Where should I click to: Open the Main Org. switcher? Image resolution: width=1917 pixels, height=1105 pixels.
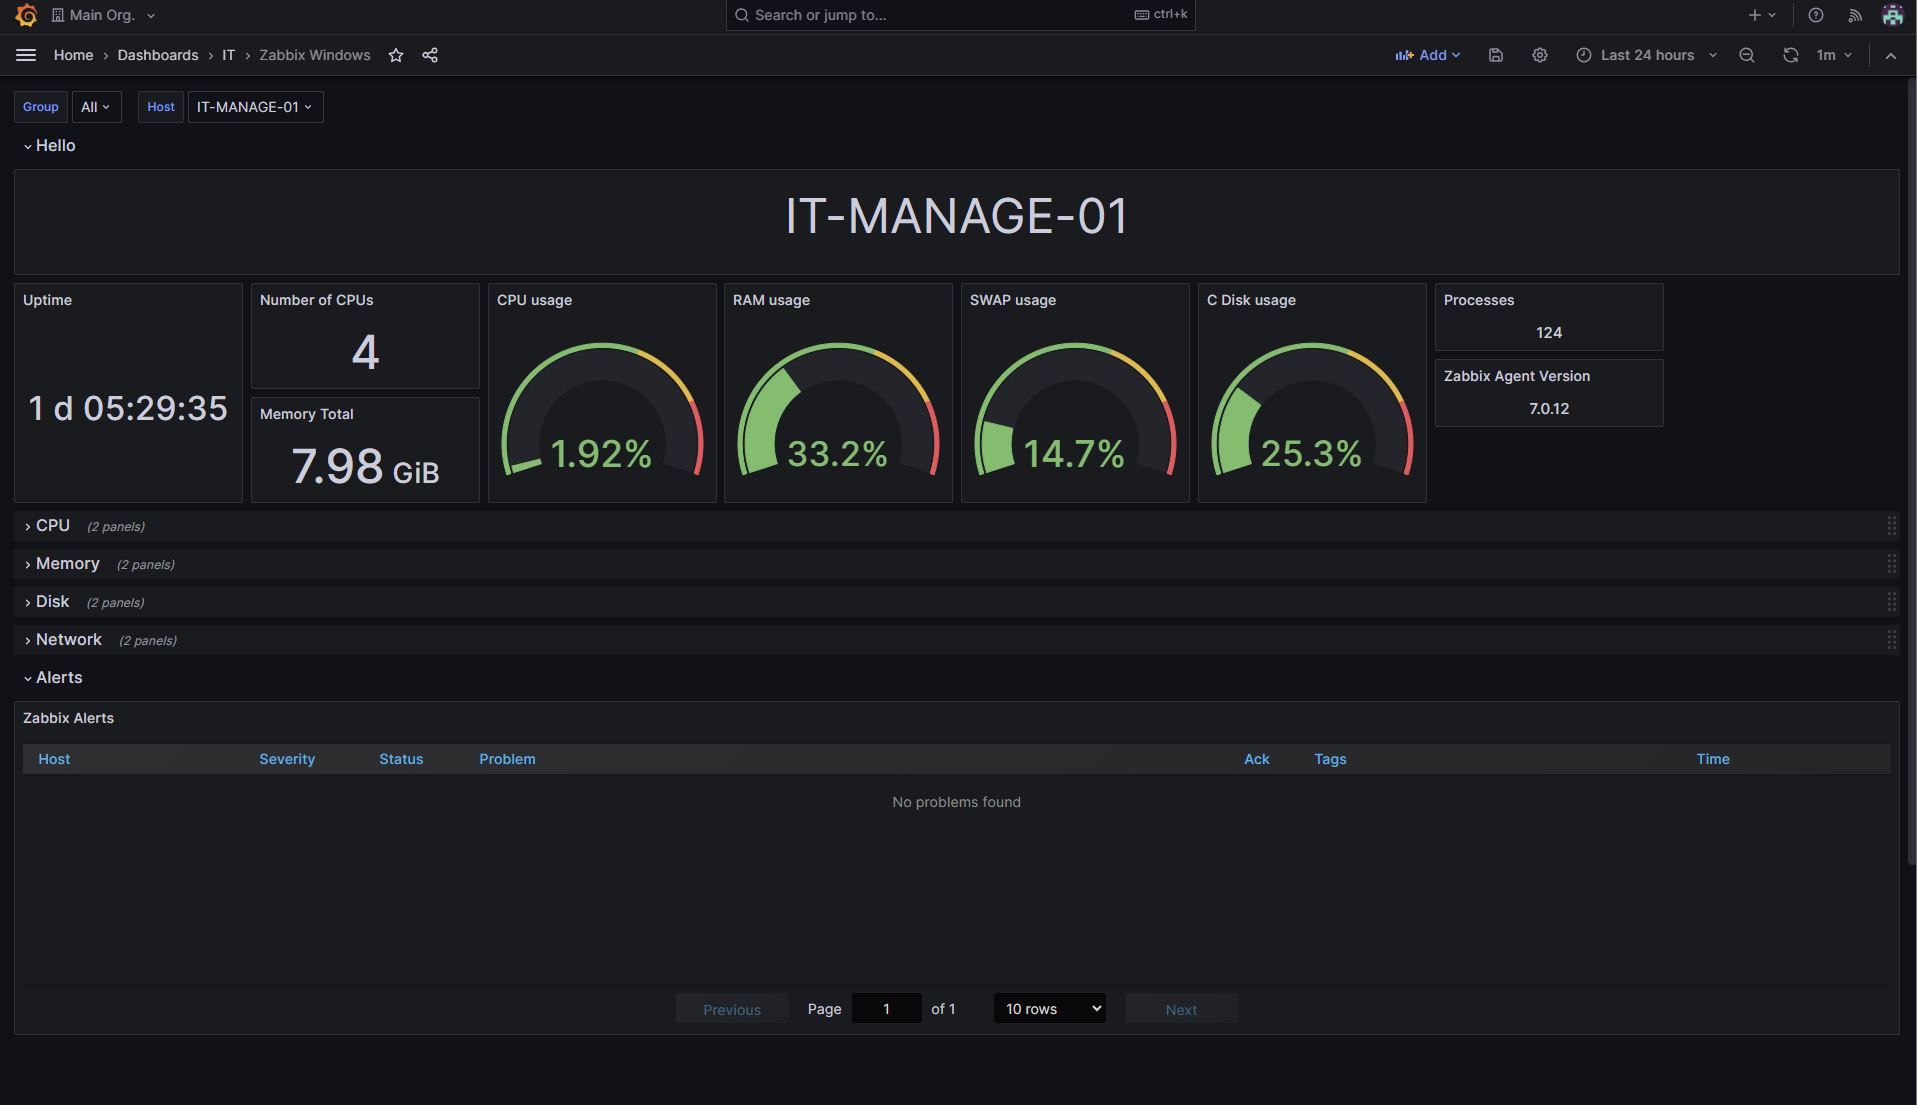(x=103, y=15)
